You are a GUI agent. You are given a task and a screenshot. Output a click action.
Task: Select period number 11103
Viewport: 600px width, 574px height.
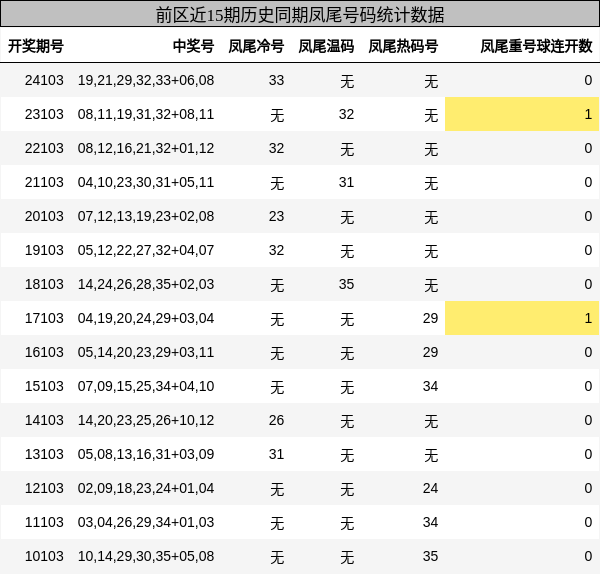(x=44, y=522)
